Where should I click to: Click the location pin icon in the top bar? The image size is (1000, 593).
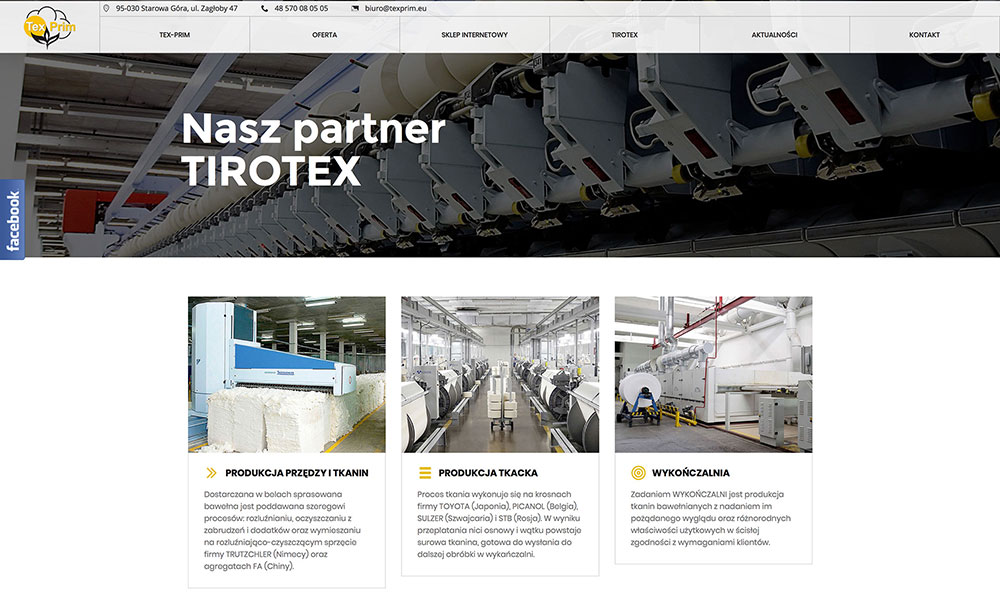(106, 8)
